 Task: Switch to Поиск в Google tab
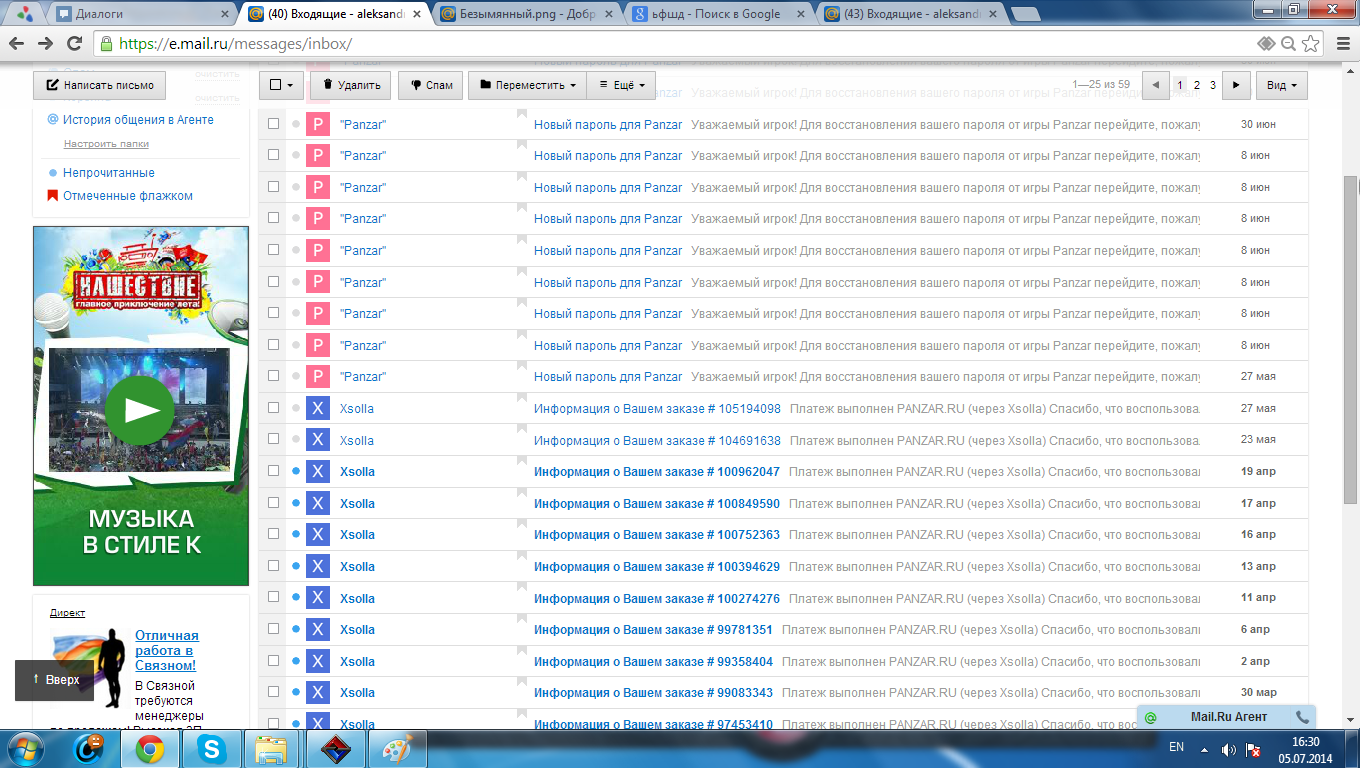pyautogui.click(x=720, y=14)
